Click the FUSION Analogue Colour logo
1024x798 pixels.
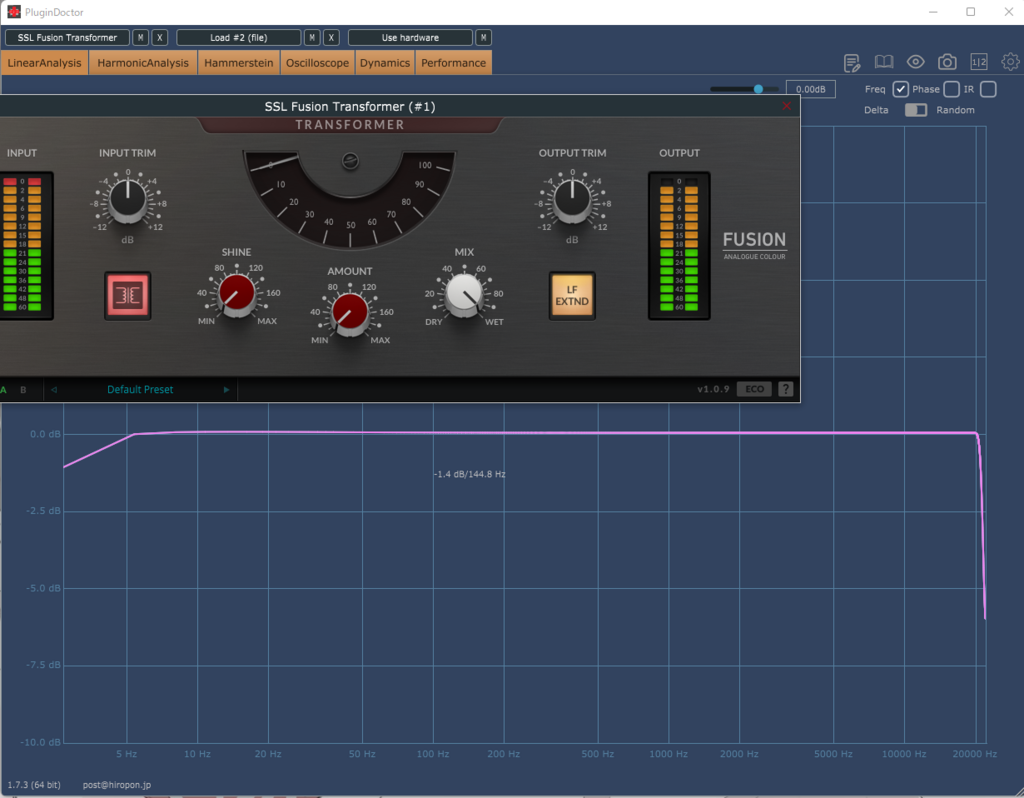coord(754,245)
